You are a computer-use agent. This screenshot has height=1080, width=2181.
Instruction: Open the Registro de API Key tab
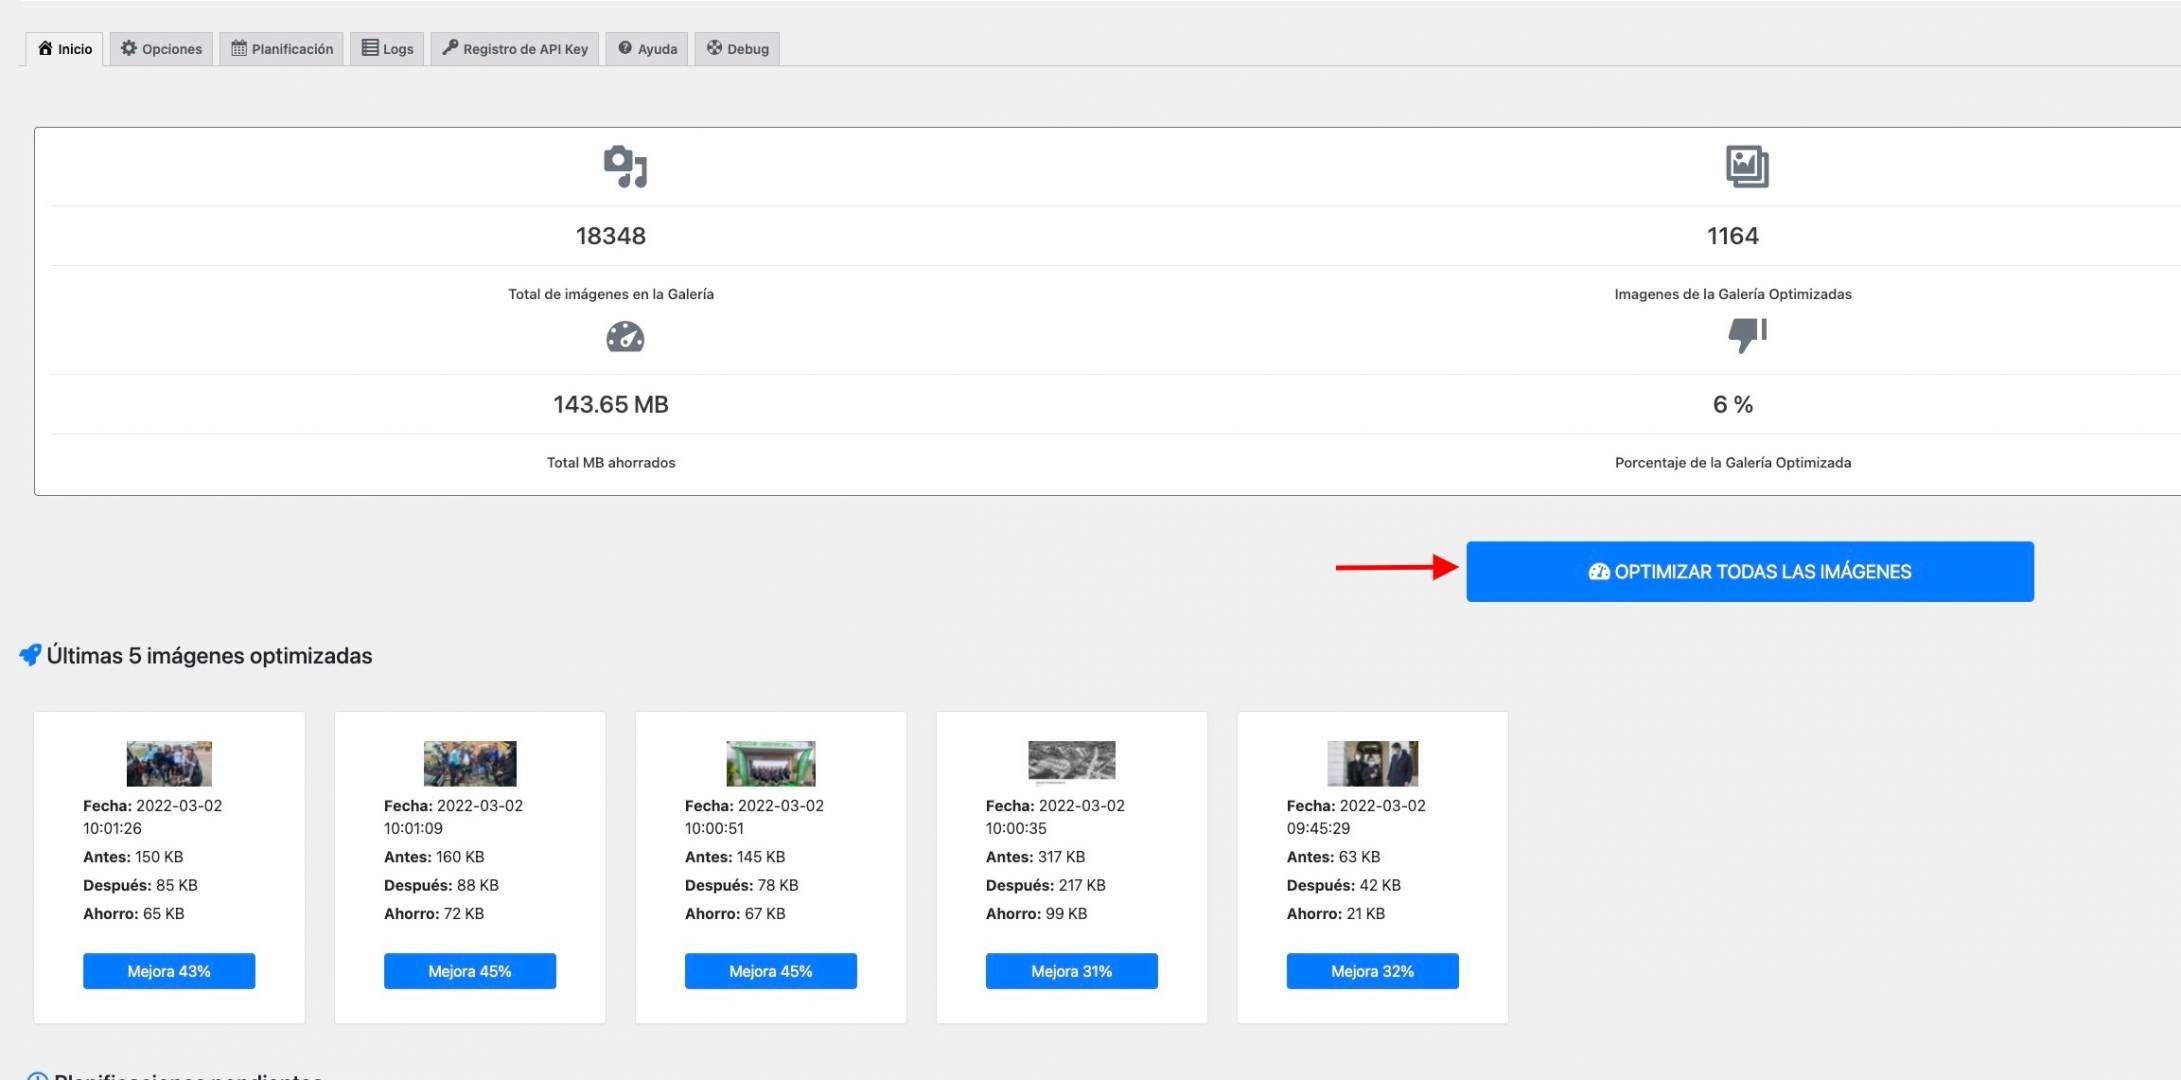[515, 49]
